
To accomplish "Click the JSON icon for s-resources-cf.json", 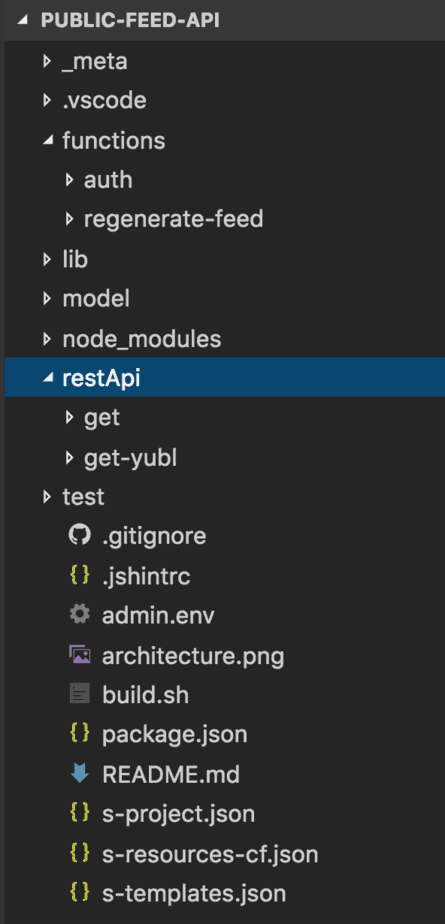I will tap(80, 853).
